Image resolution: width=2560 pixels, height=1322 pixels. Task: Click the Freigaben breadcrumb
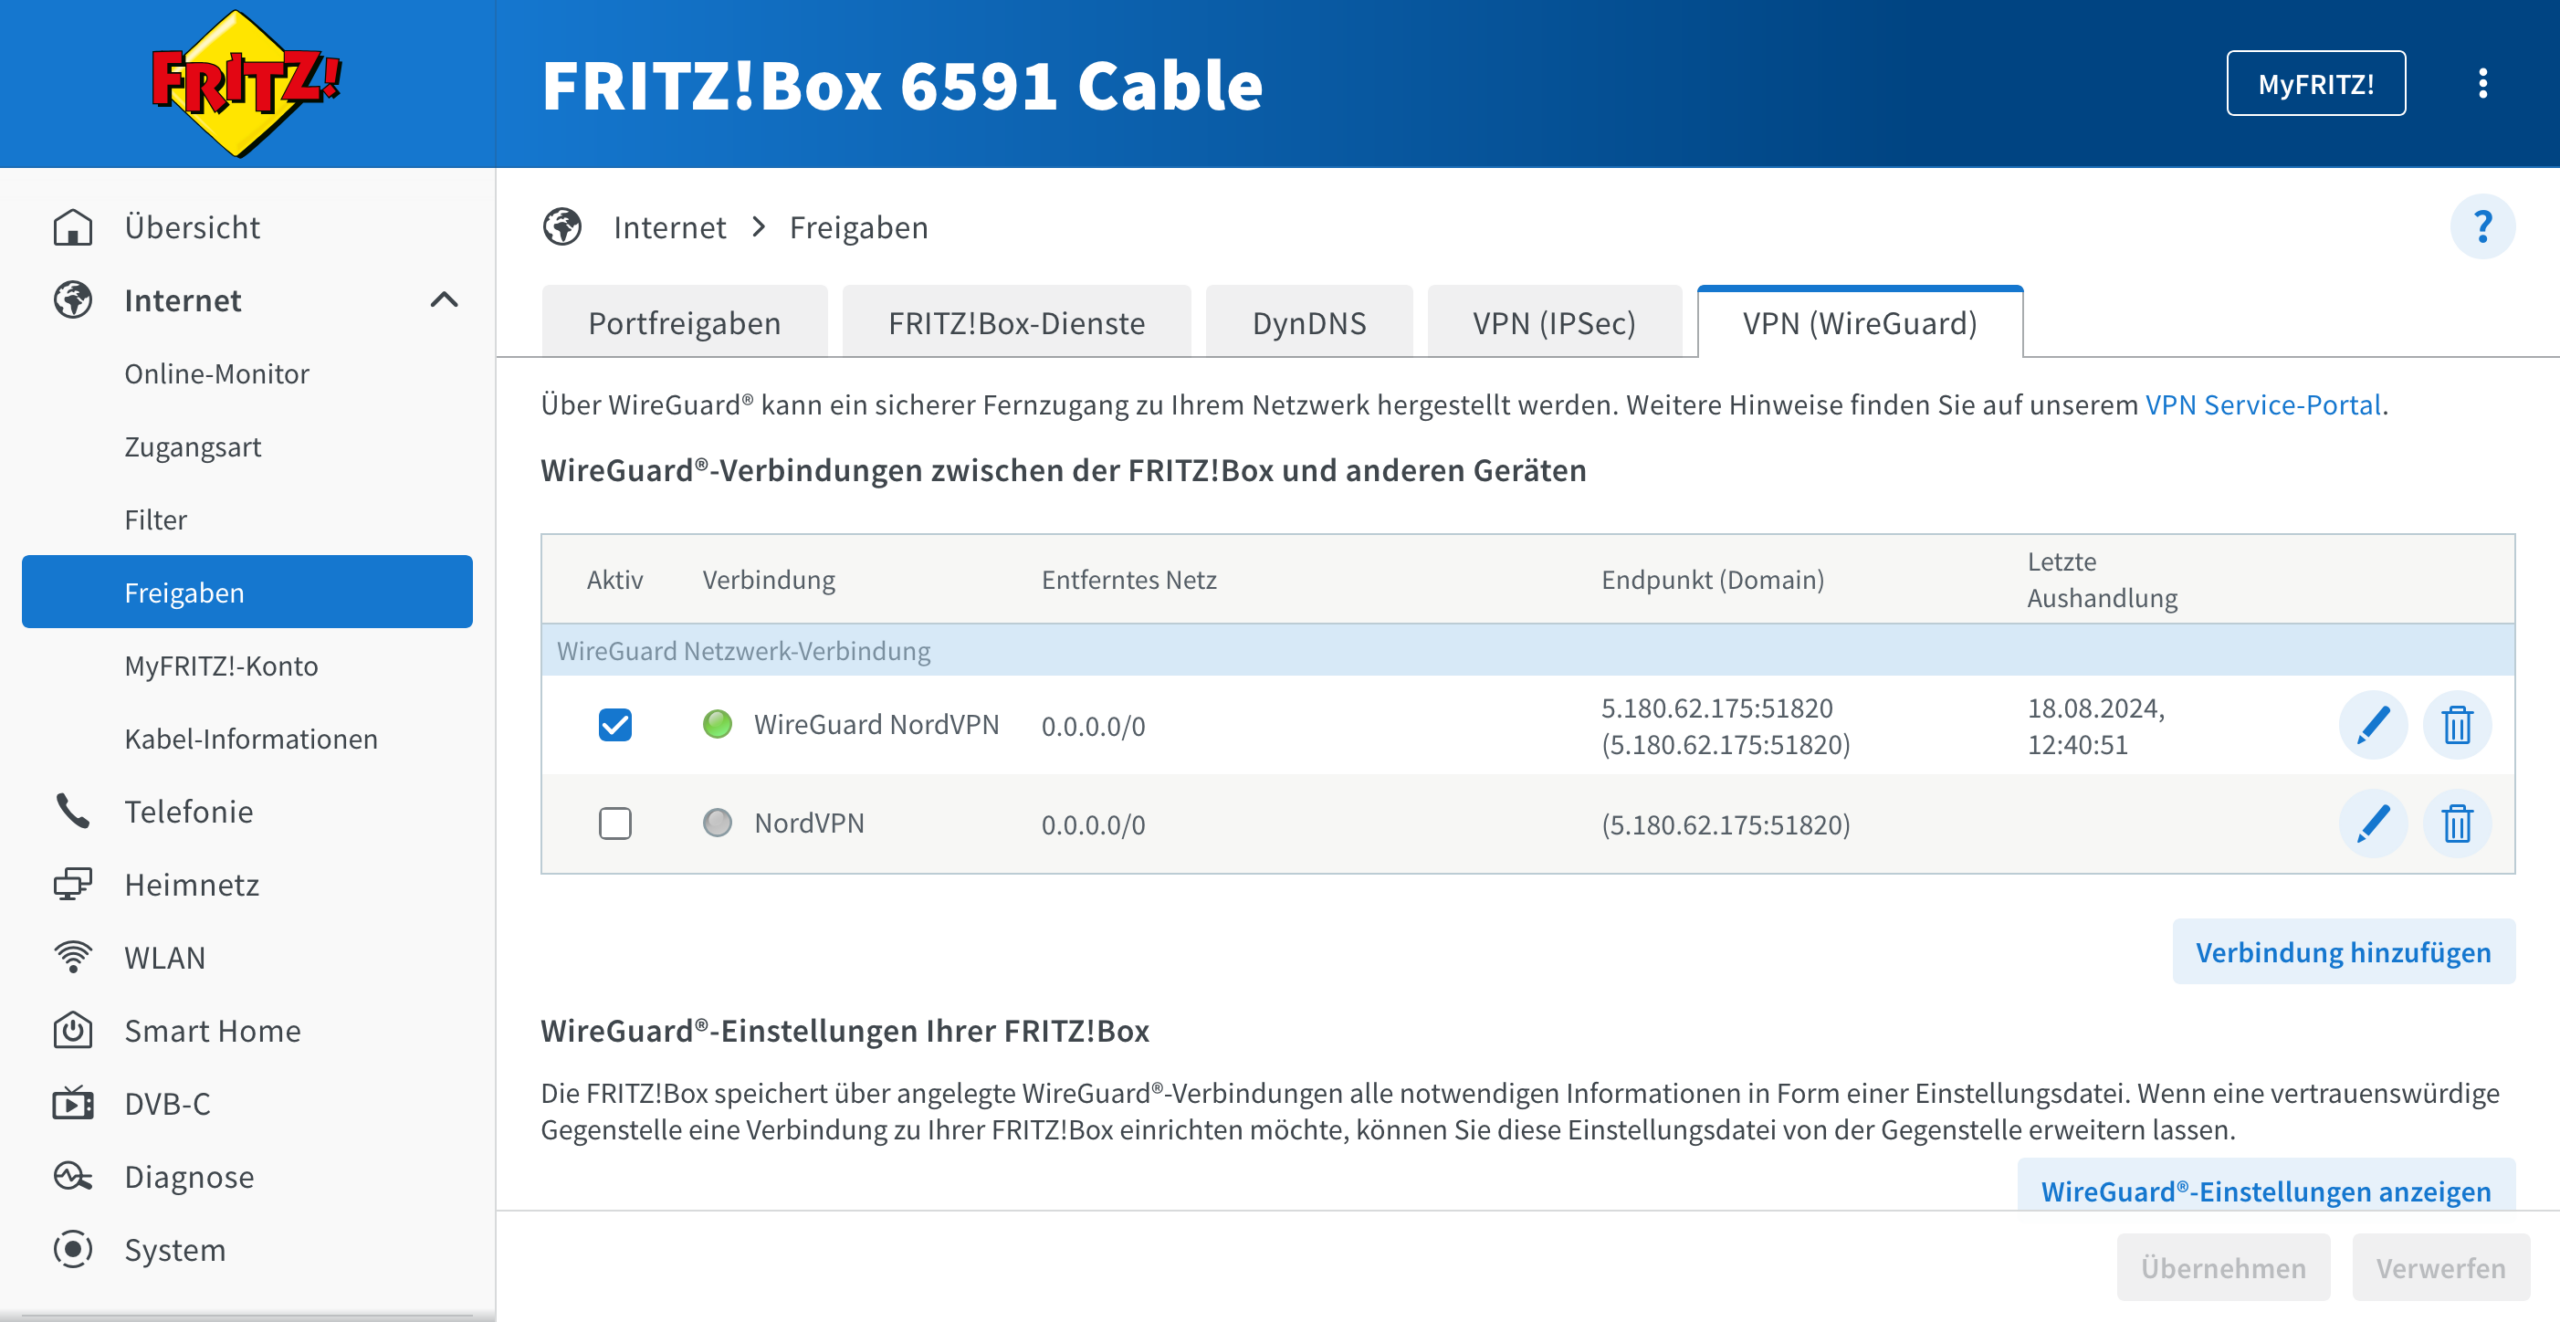[859, 227]
